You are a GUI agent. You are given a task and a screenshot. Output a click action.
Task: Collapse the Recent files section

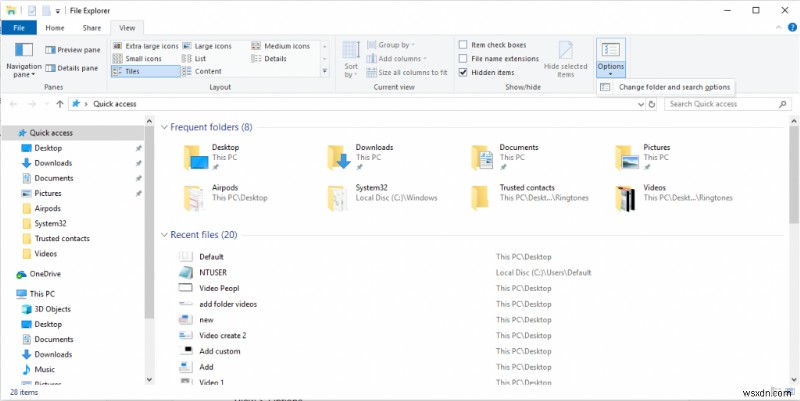tap(164, 235)
